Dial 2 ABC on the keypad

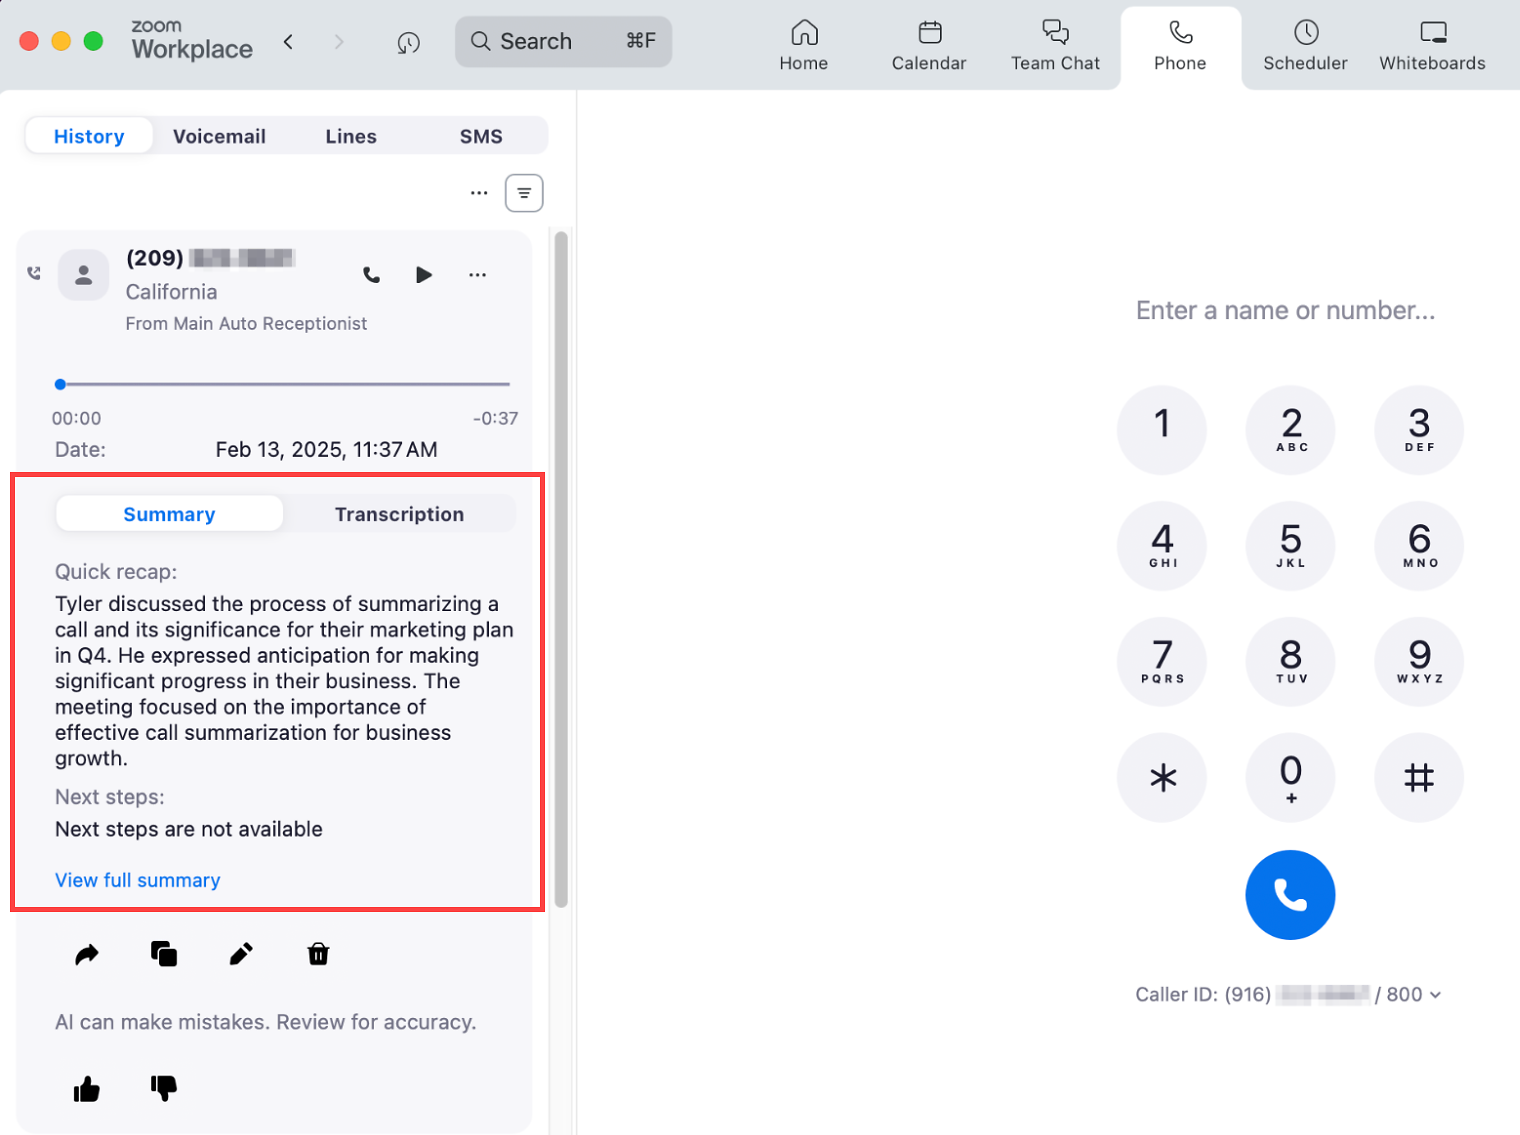(1290, 430)
